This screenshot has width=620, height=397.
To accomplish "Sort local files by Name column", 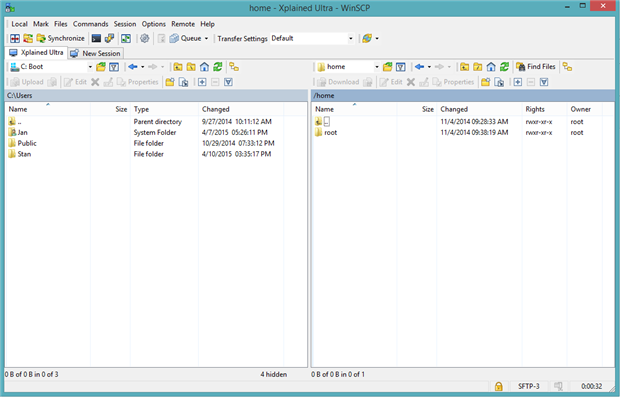I will click(47, 109).
